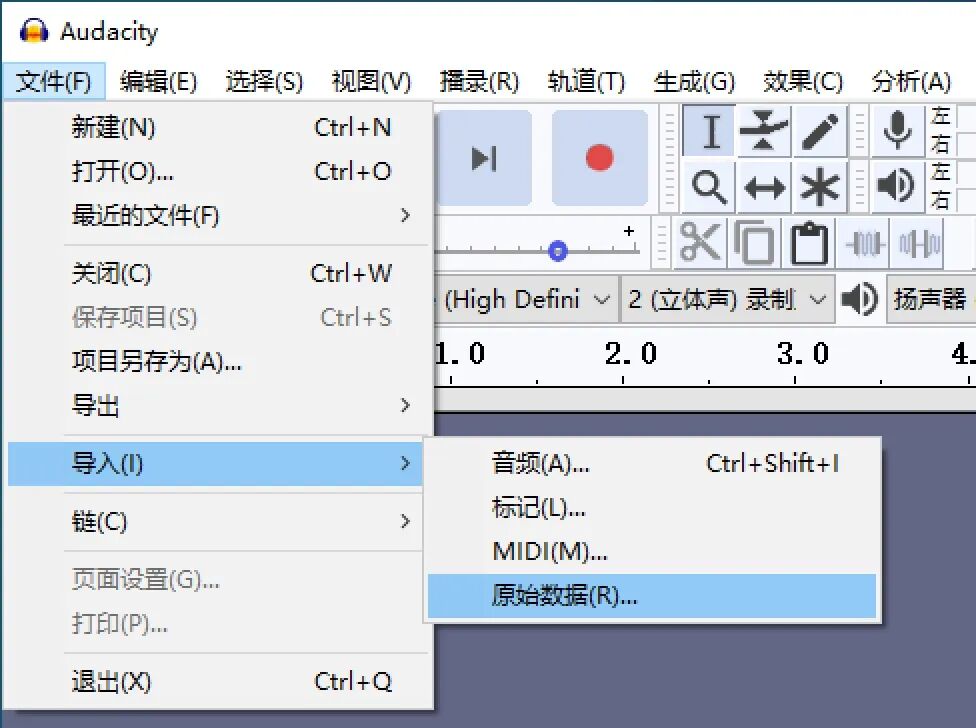Click the Copy icon
This screenshot has height=728, width=976.
754,243
